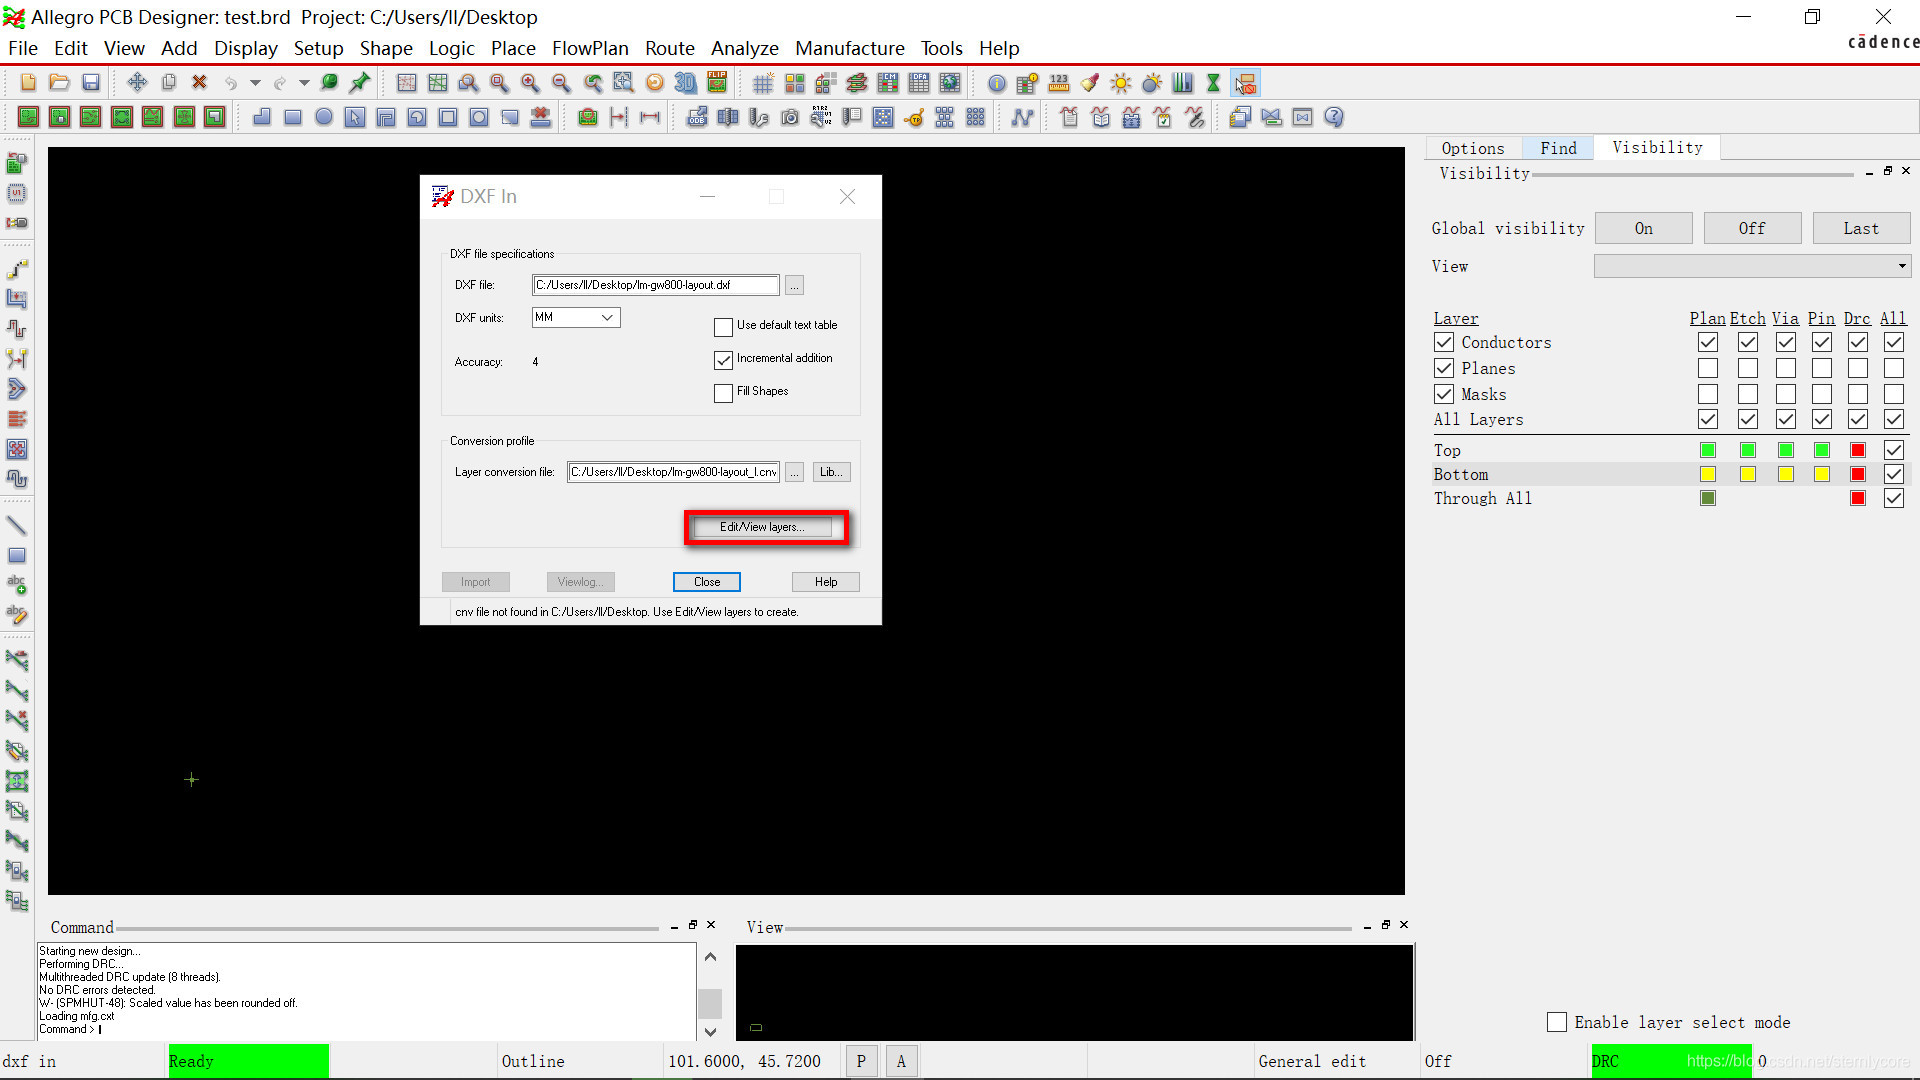This screenshot has height=1080, width=1920.
Task: Click the 3D view toolbar icon
Action: (685, 83)
